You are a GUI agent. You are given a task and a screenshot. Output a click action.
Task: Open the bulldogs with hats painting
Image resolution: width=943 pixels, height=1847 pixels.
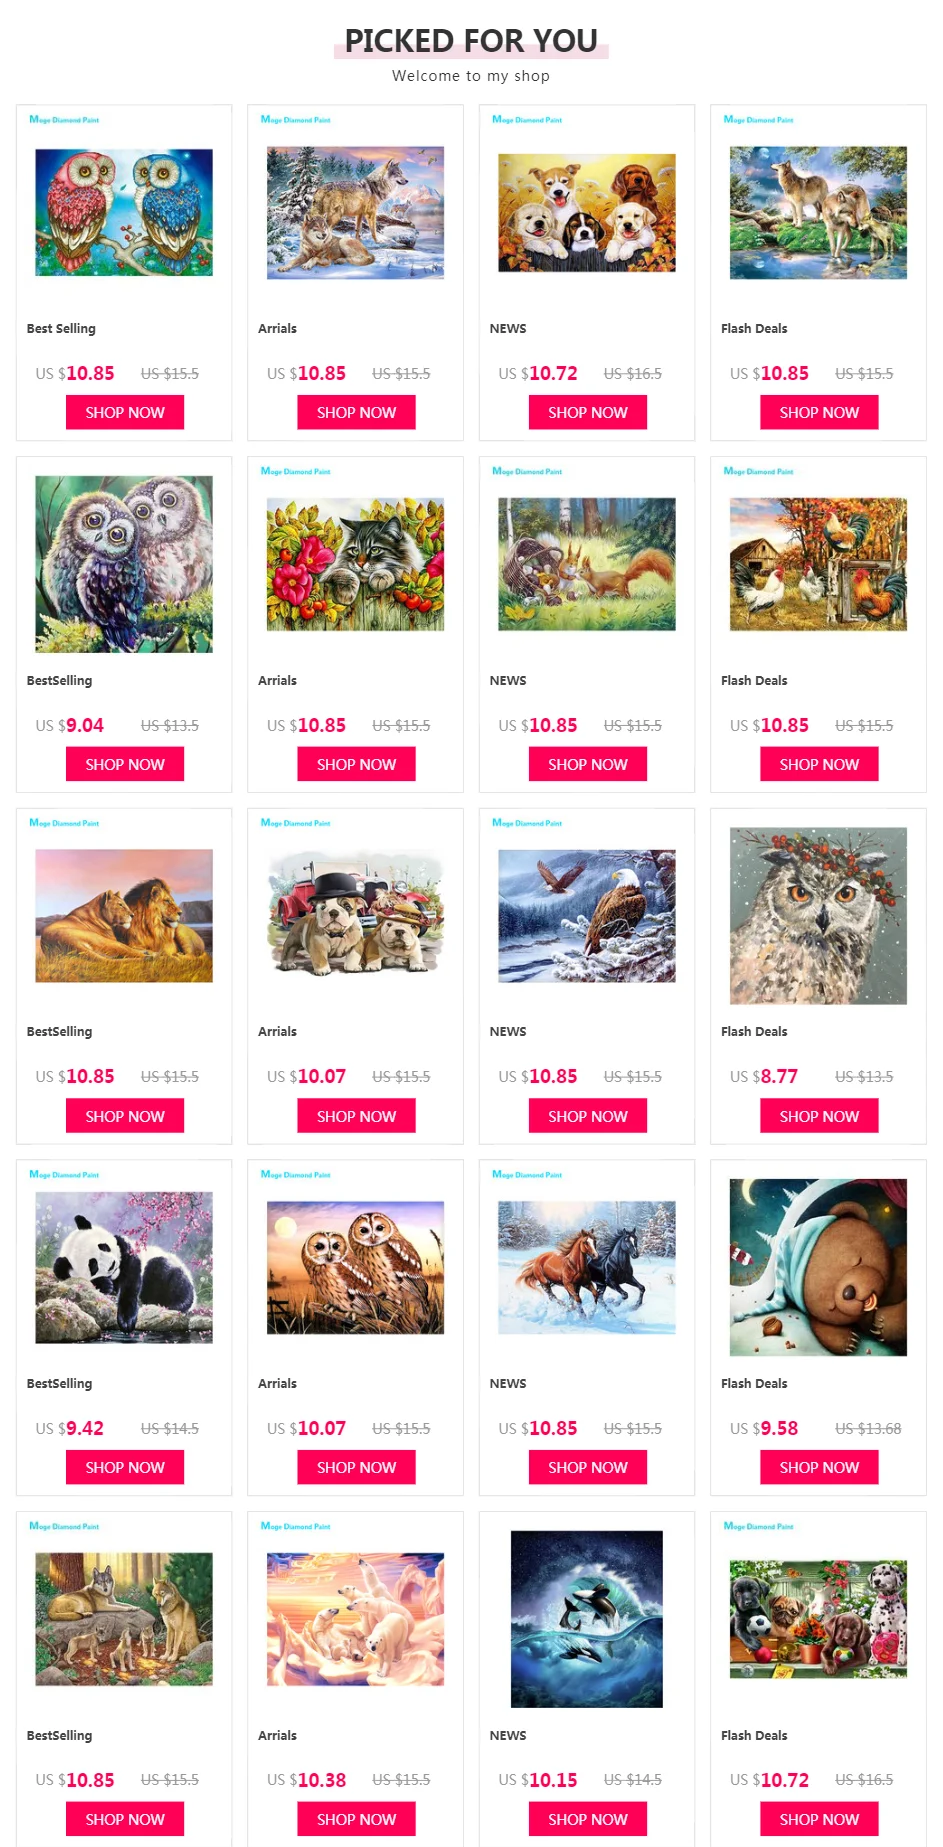click(x=355, y=915)
